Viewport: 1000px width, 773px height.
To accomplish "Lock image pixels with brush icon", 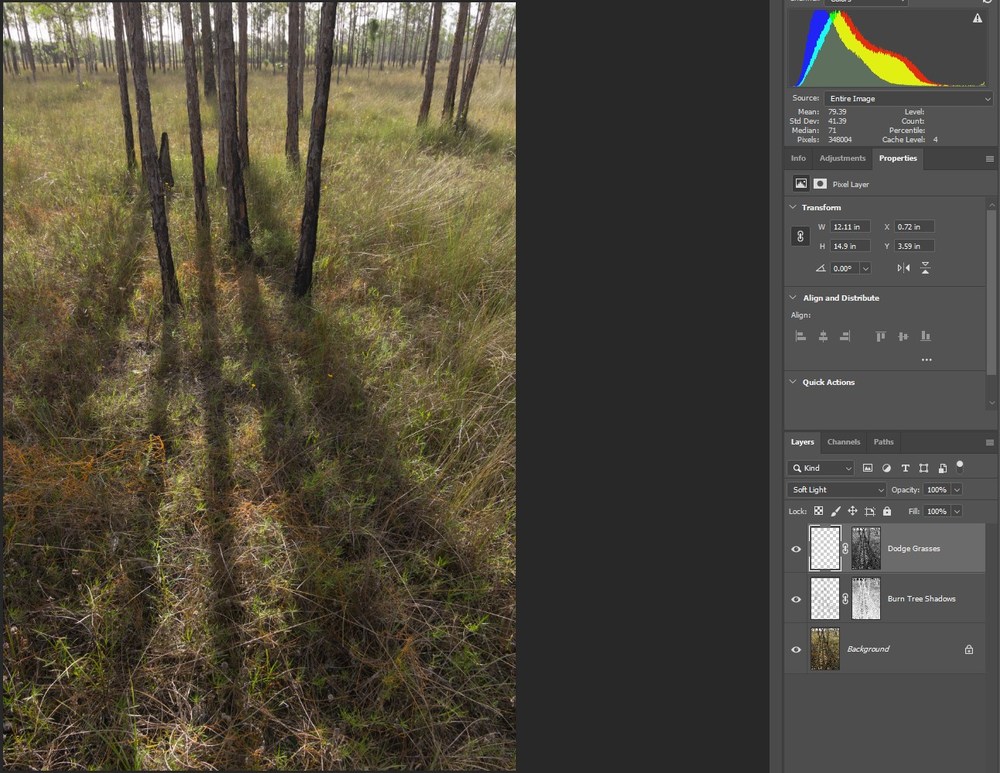I will coord(835,511).
